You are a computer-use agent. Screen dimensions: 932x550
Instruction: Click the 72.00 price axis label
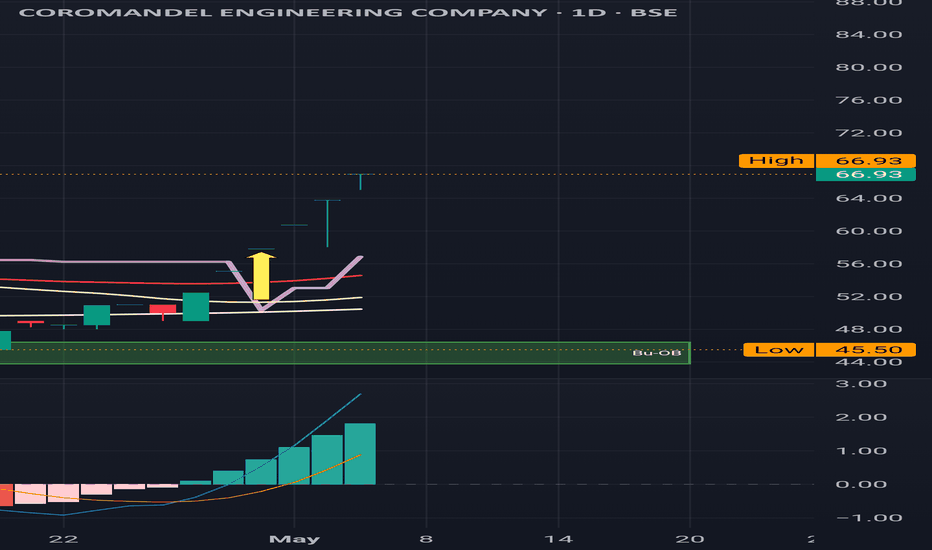(x=869, y=133)
